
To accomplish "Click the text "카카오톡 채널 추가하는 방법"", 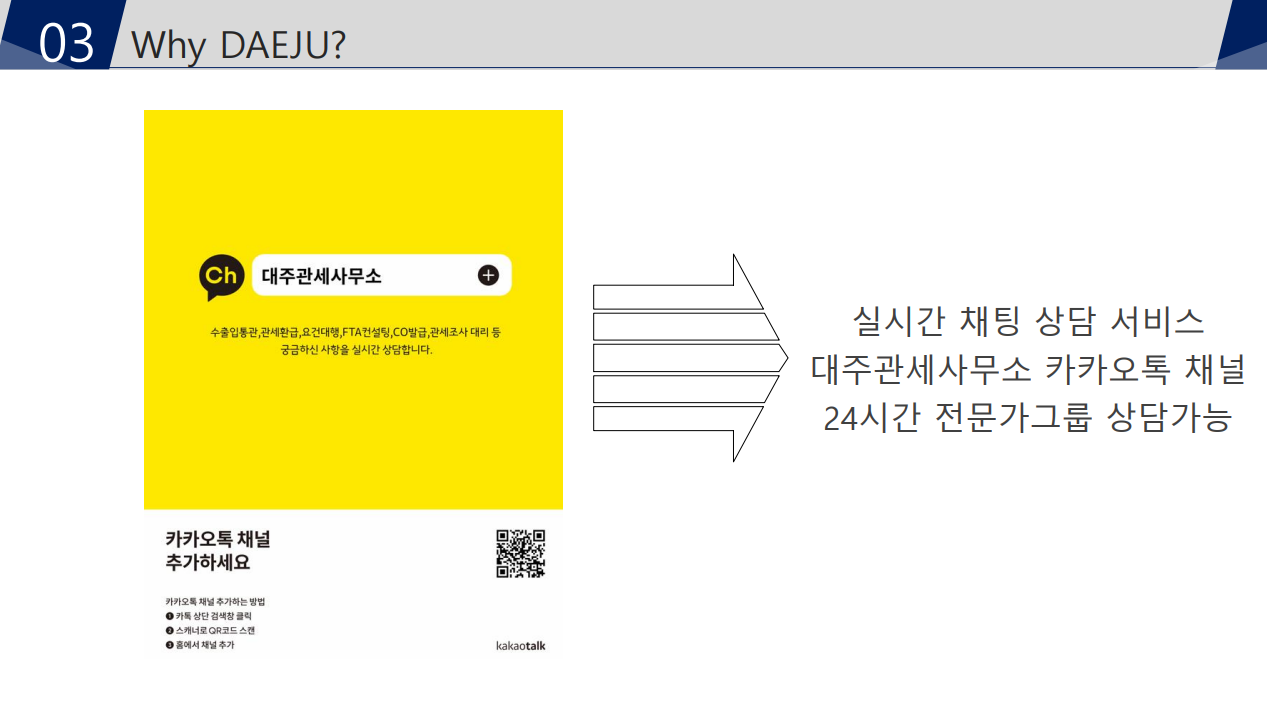I will pos(215,602).
